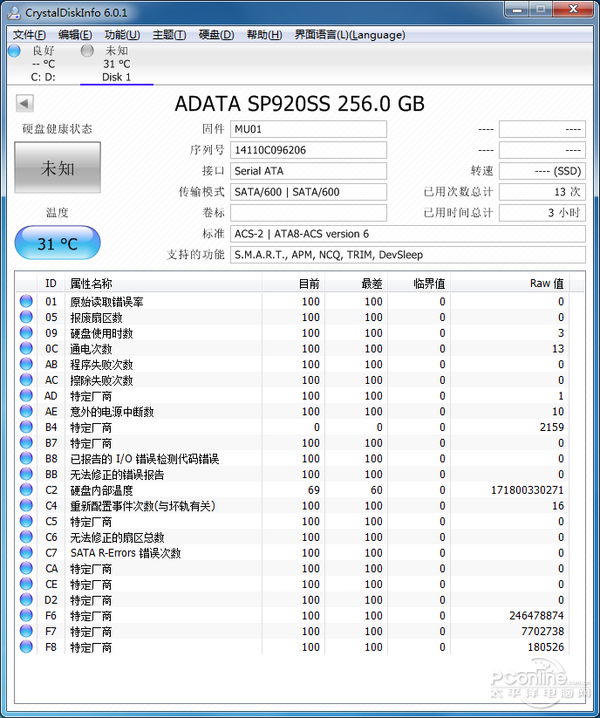Click the blue good-status orb for C: D: disk
600x718 pixels.
pyautogui.click(x=14, y=50)
